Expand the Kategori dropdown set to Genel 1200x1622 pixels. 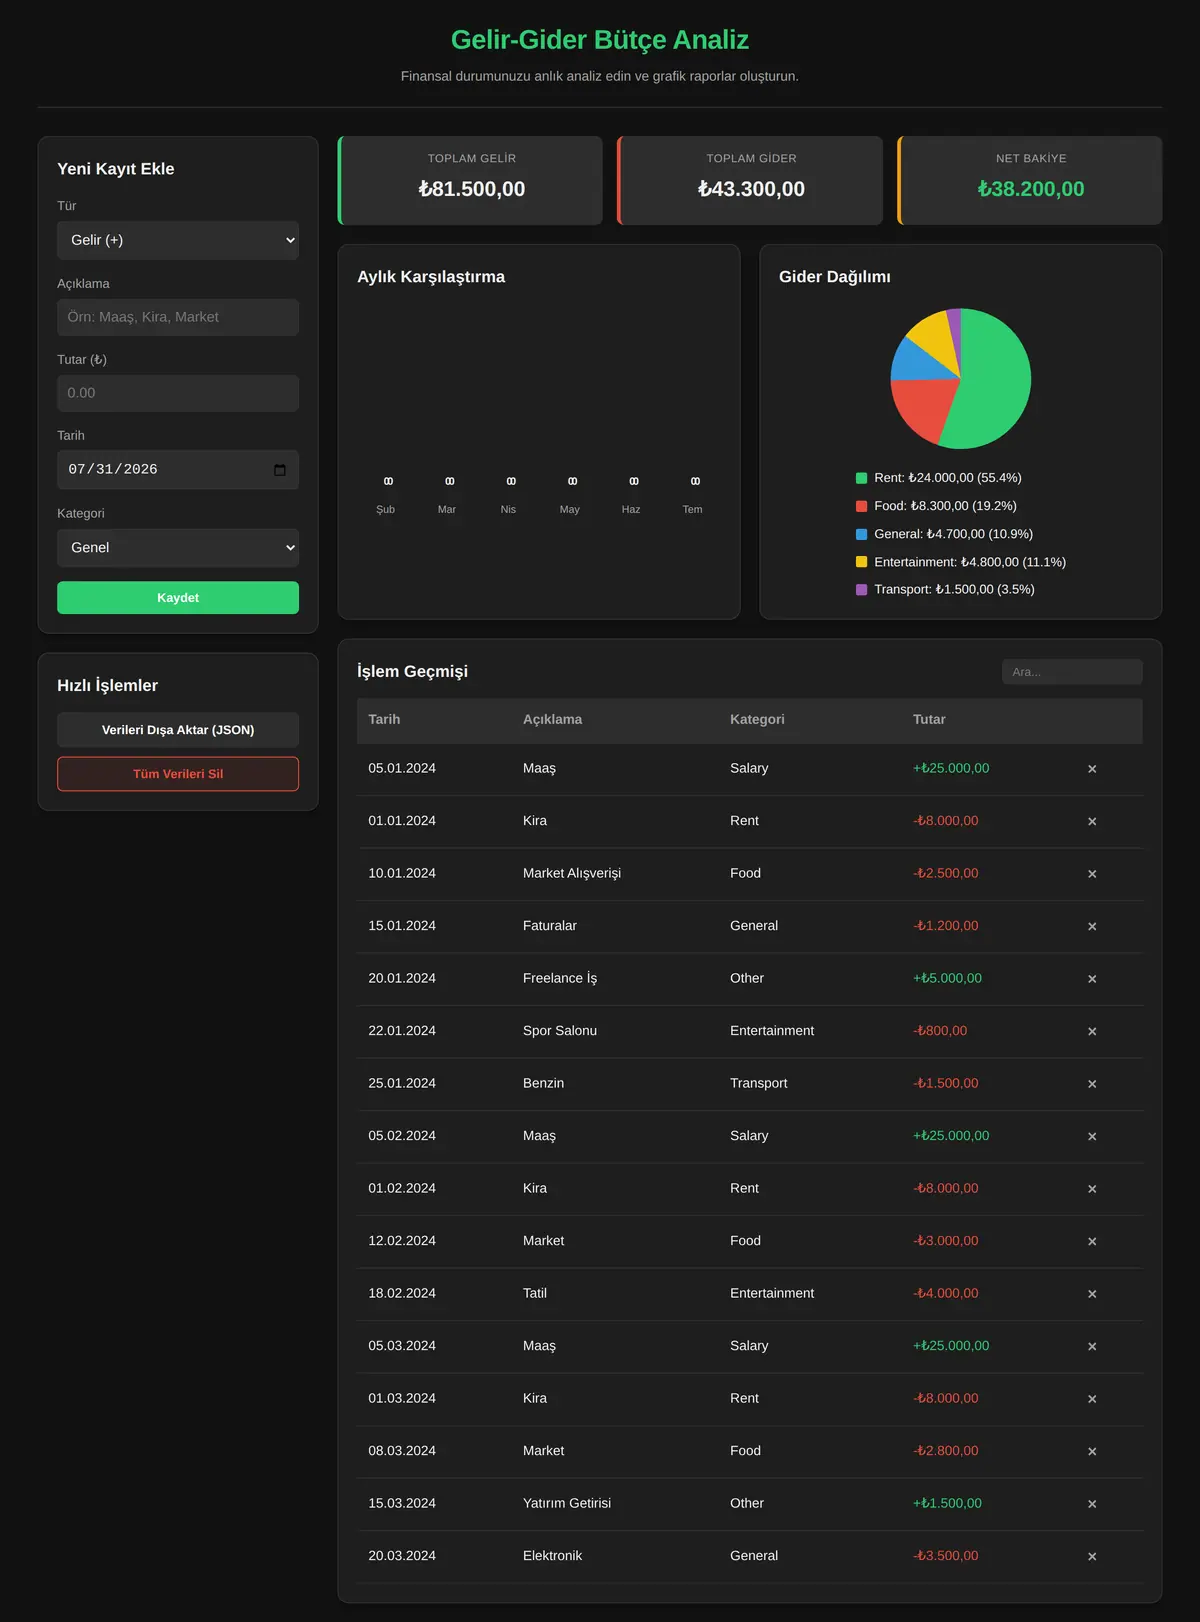point(178,548)
